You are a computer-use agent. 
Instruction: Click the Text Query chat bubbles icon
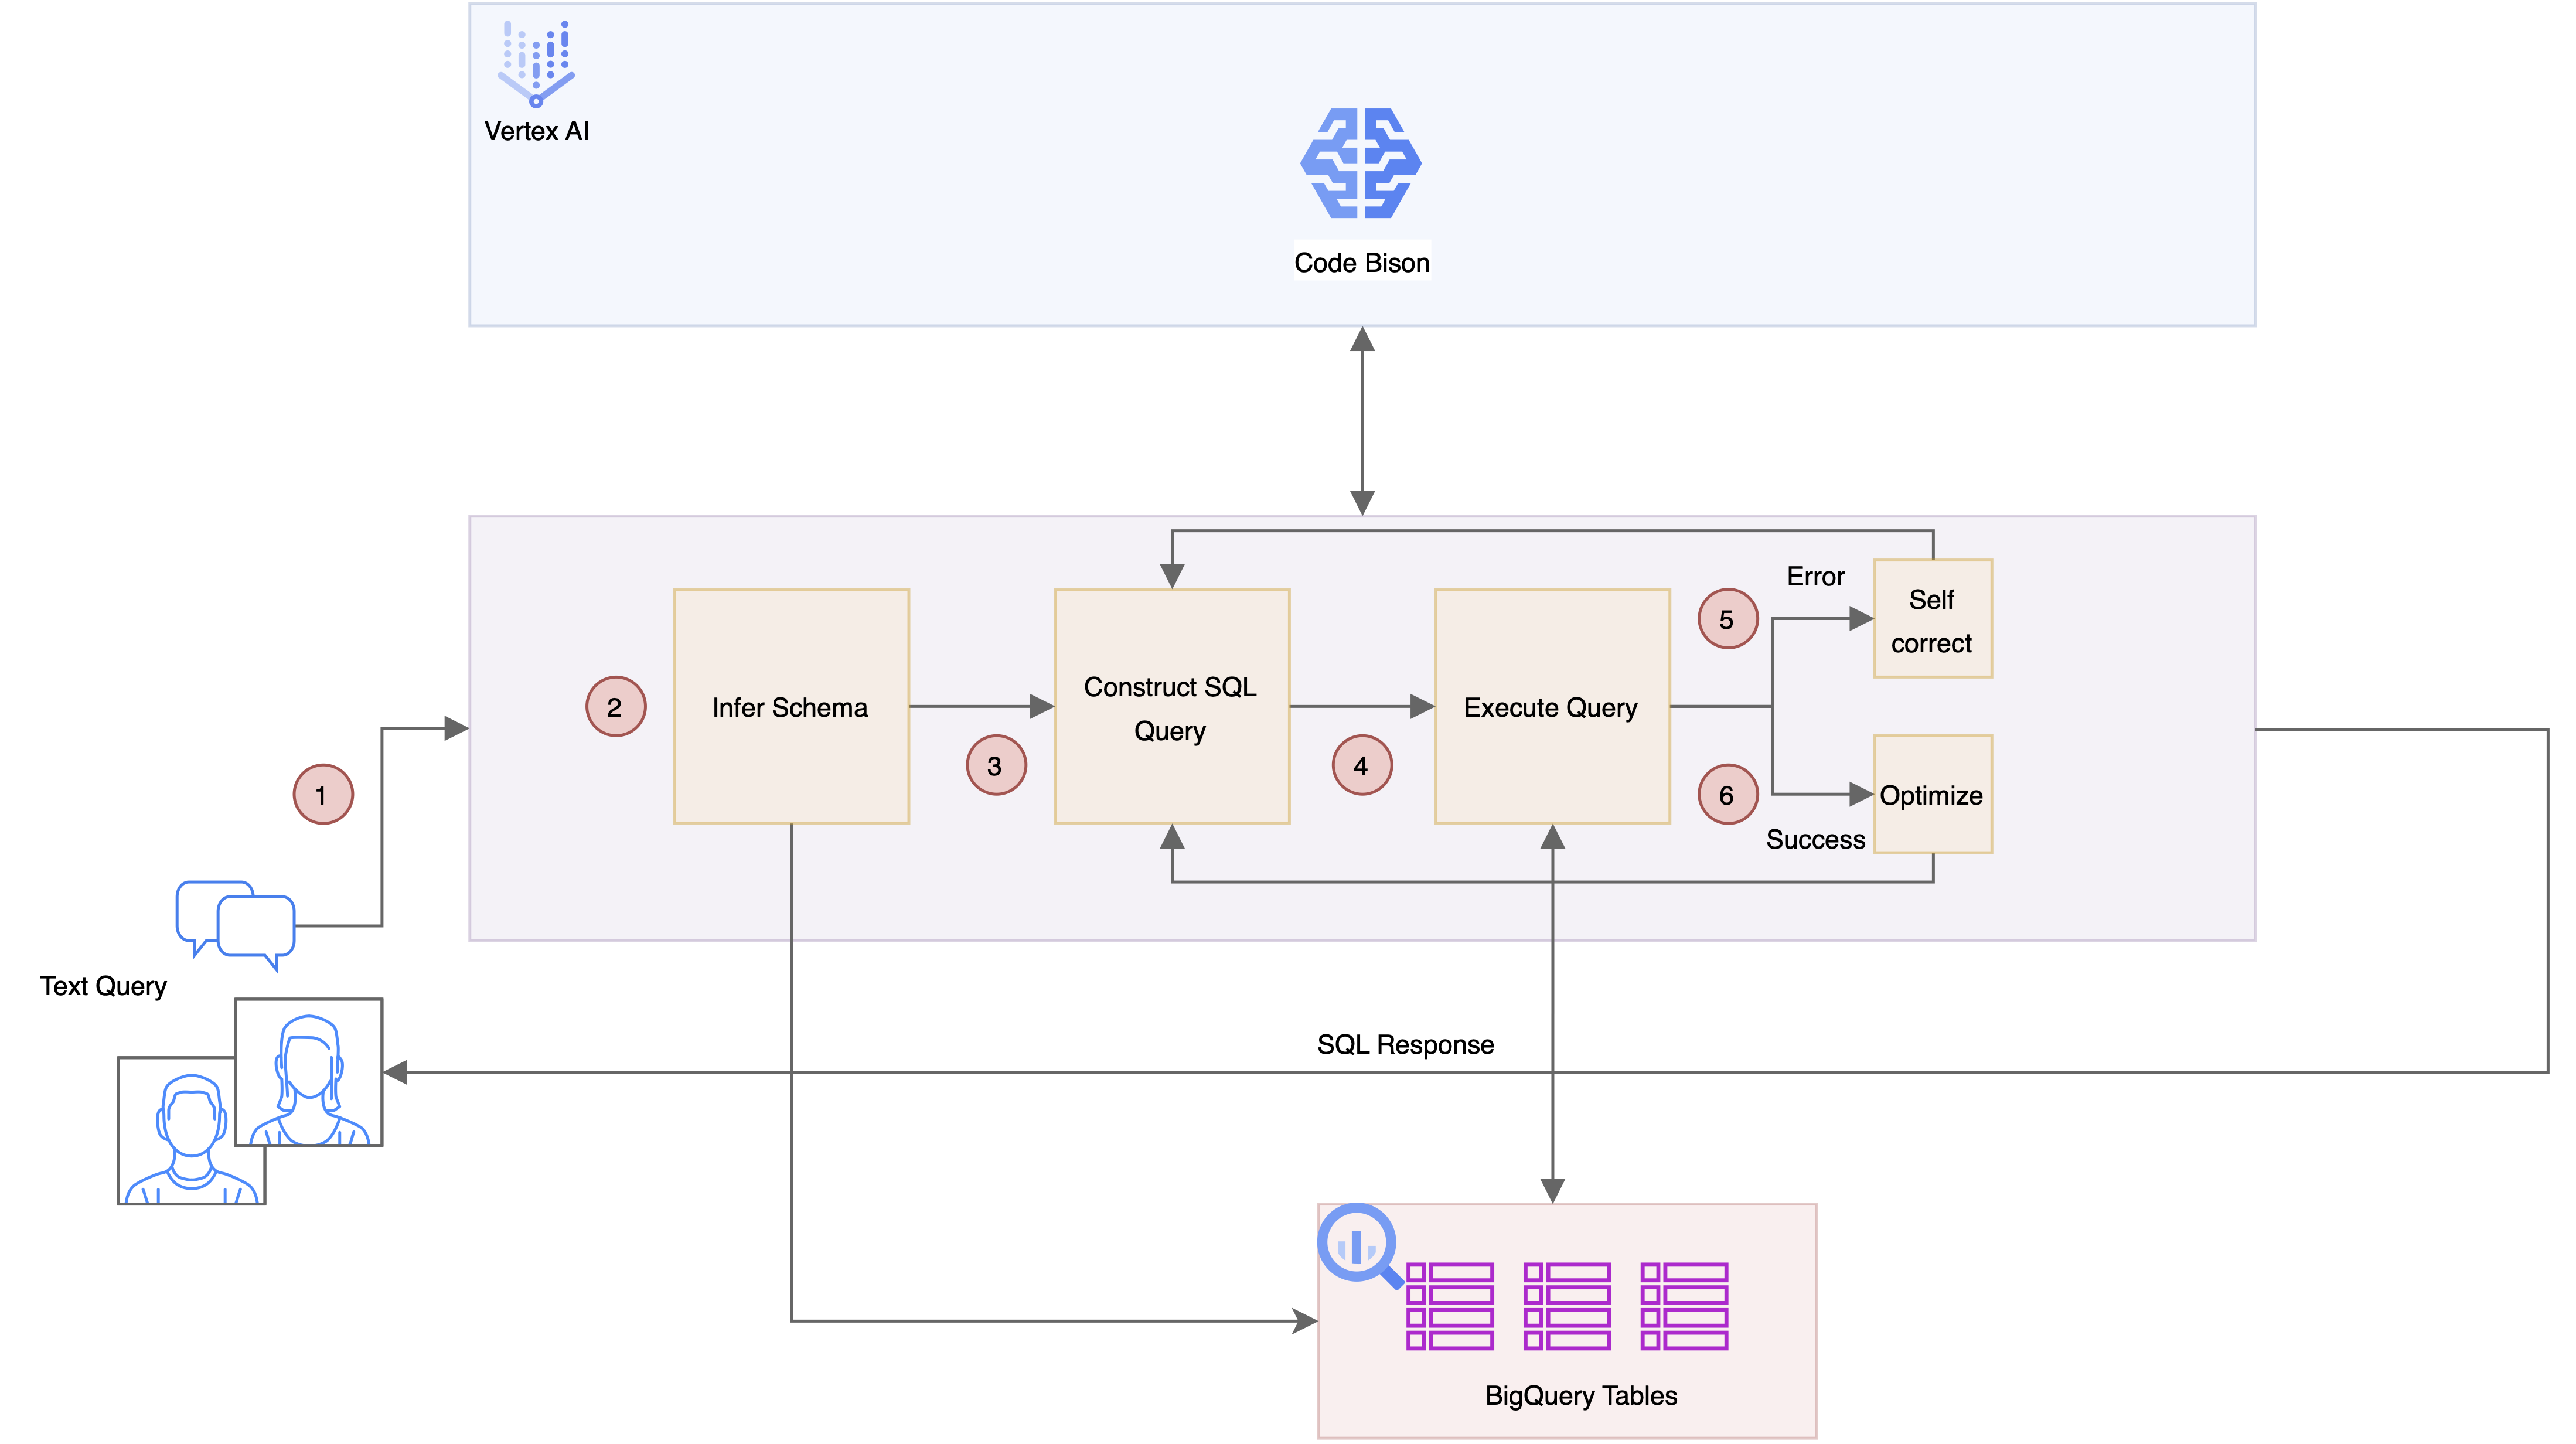[236, 924]
